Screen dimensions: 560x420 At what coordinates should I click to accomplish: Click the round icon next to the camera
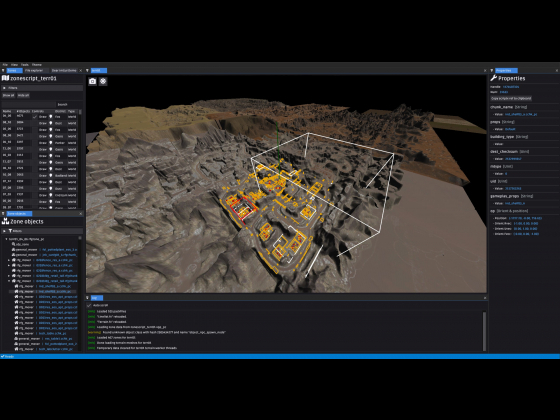103,81
